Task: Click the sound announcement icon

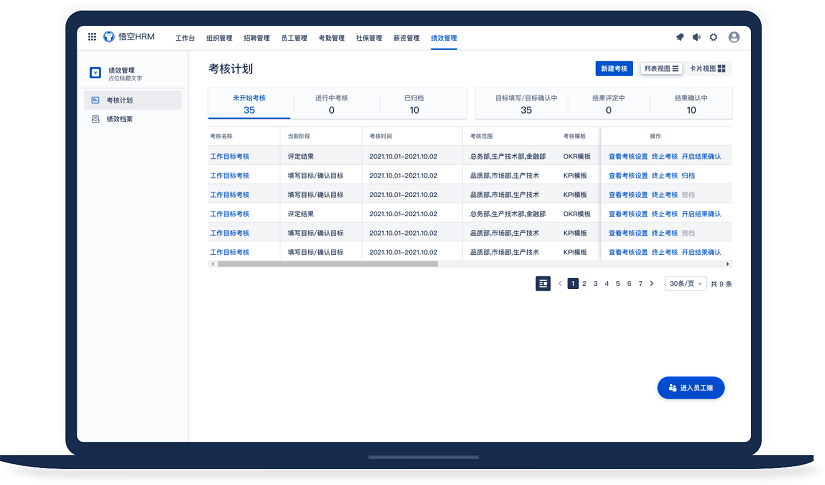Action: point(697,37)
